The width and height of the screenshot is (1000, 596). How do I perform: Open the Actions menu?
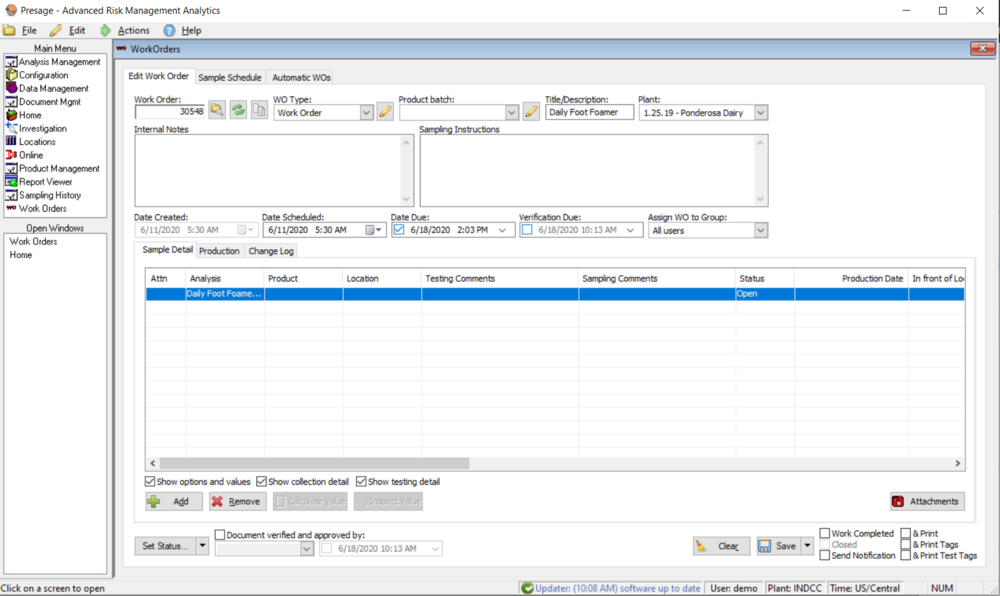pos(133,31)
